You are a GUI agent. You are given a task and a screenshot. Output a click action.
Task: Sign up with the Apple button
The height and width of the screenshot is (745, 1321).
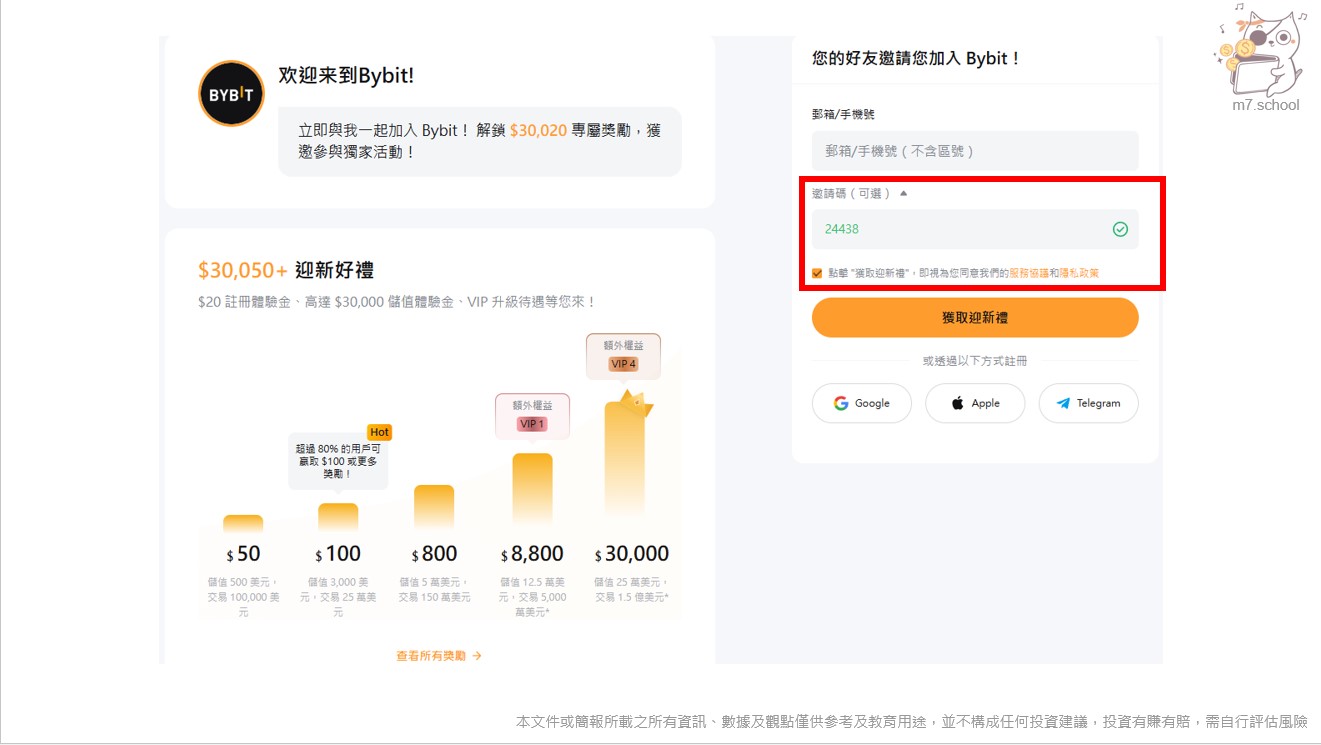tap(975, 403)
